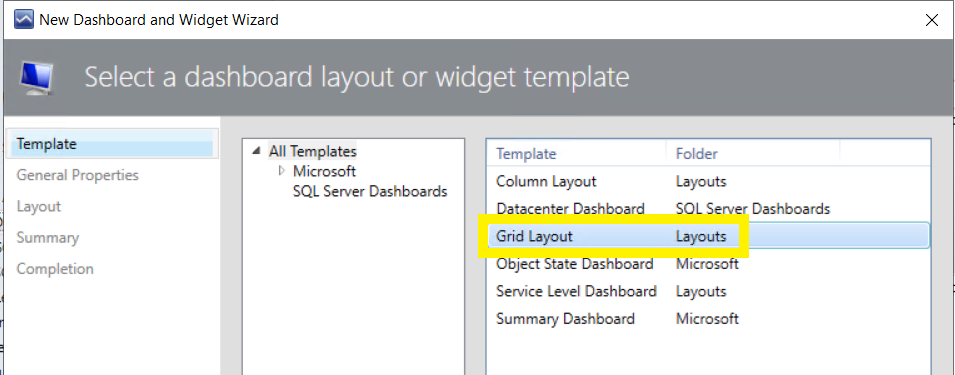Image resolution: width=955 pixels, height=375 pixels.
Task: Expand the Microsoft folder node
Action: (x=281, y=171)
